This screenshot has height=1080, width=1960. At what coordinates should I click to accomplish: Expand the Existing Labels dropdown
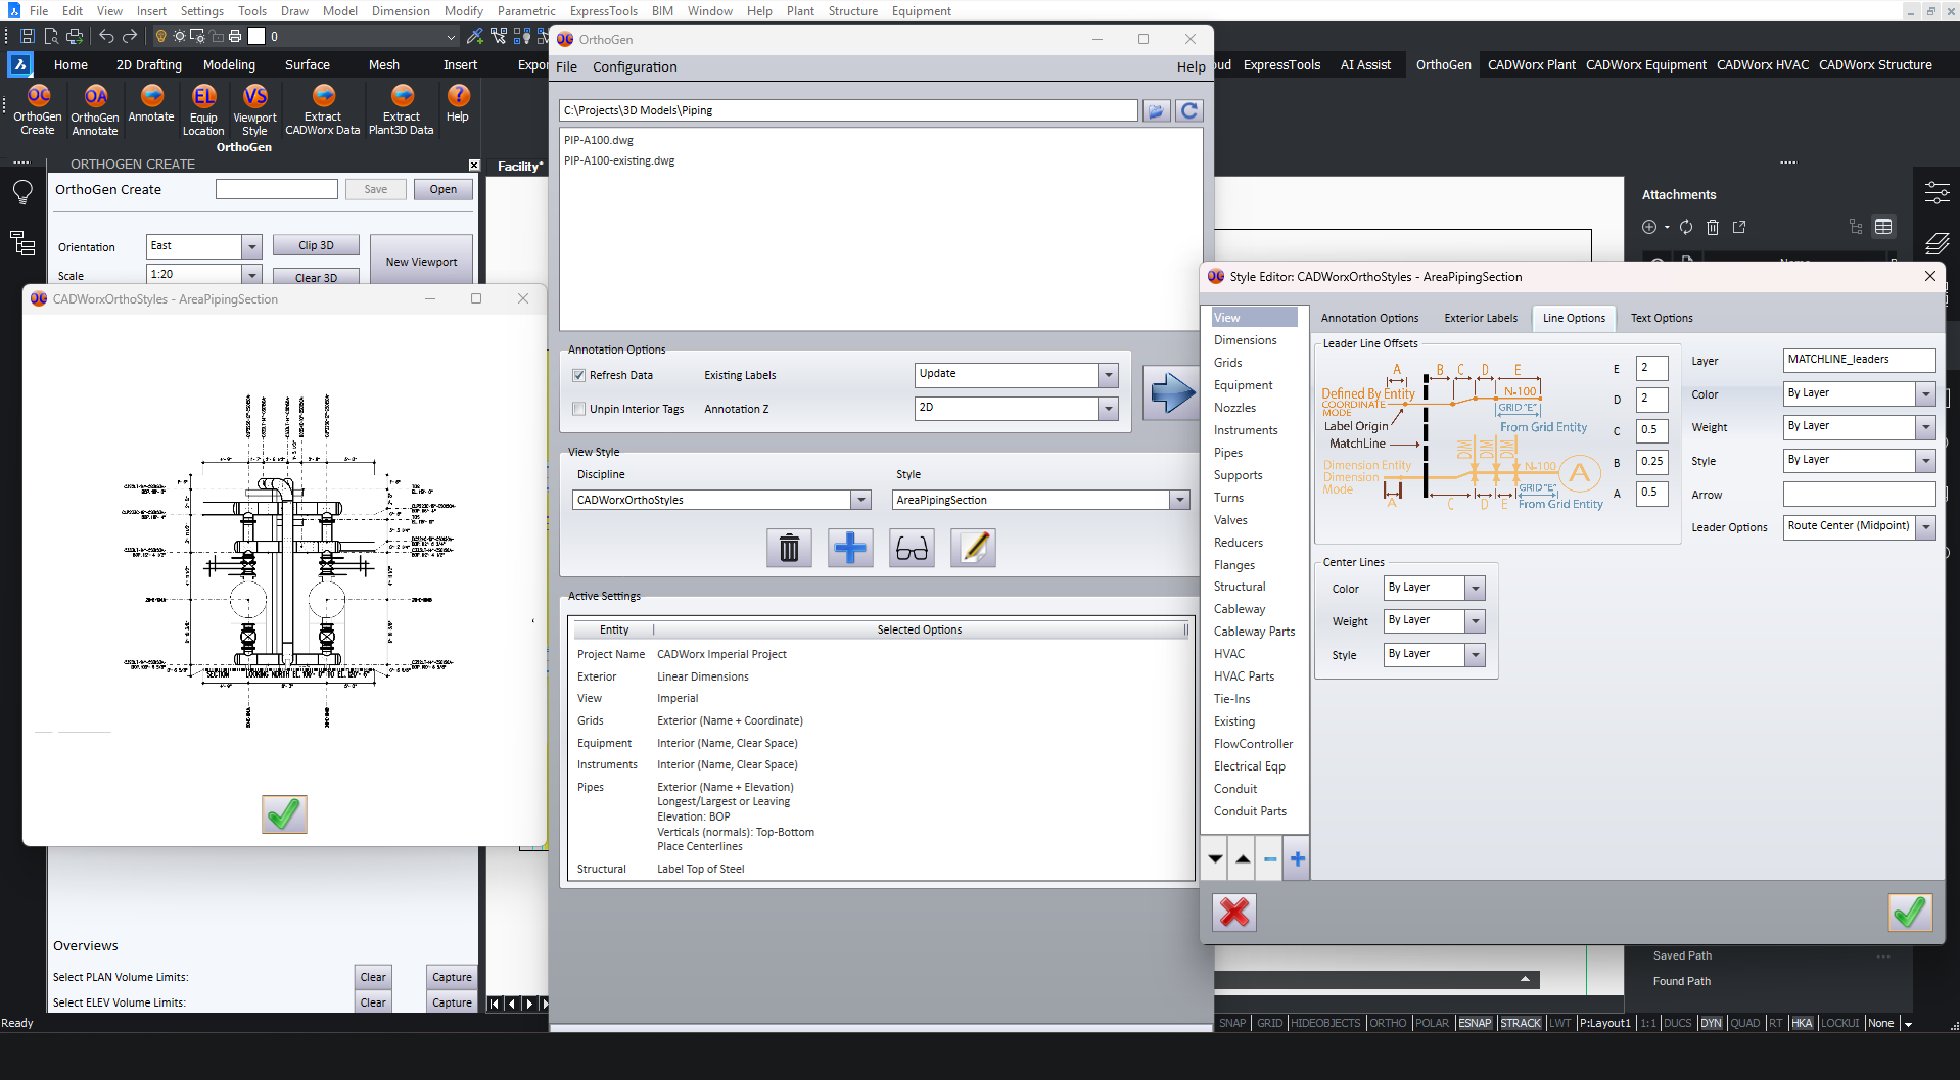click(x=1108, y=374)
